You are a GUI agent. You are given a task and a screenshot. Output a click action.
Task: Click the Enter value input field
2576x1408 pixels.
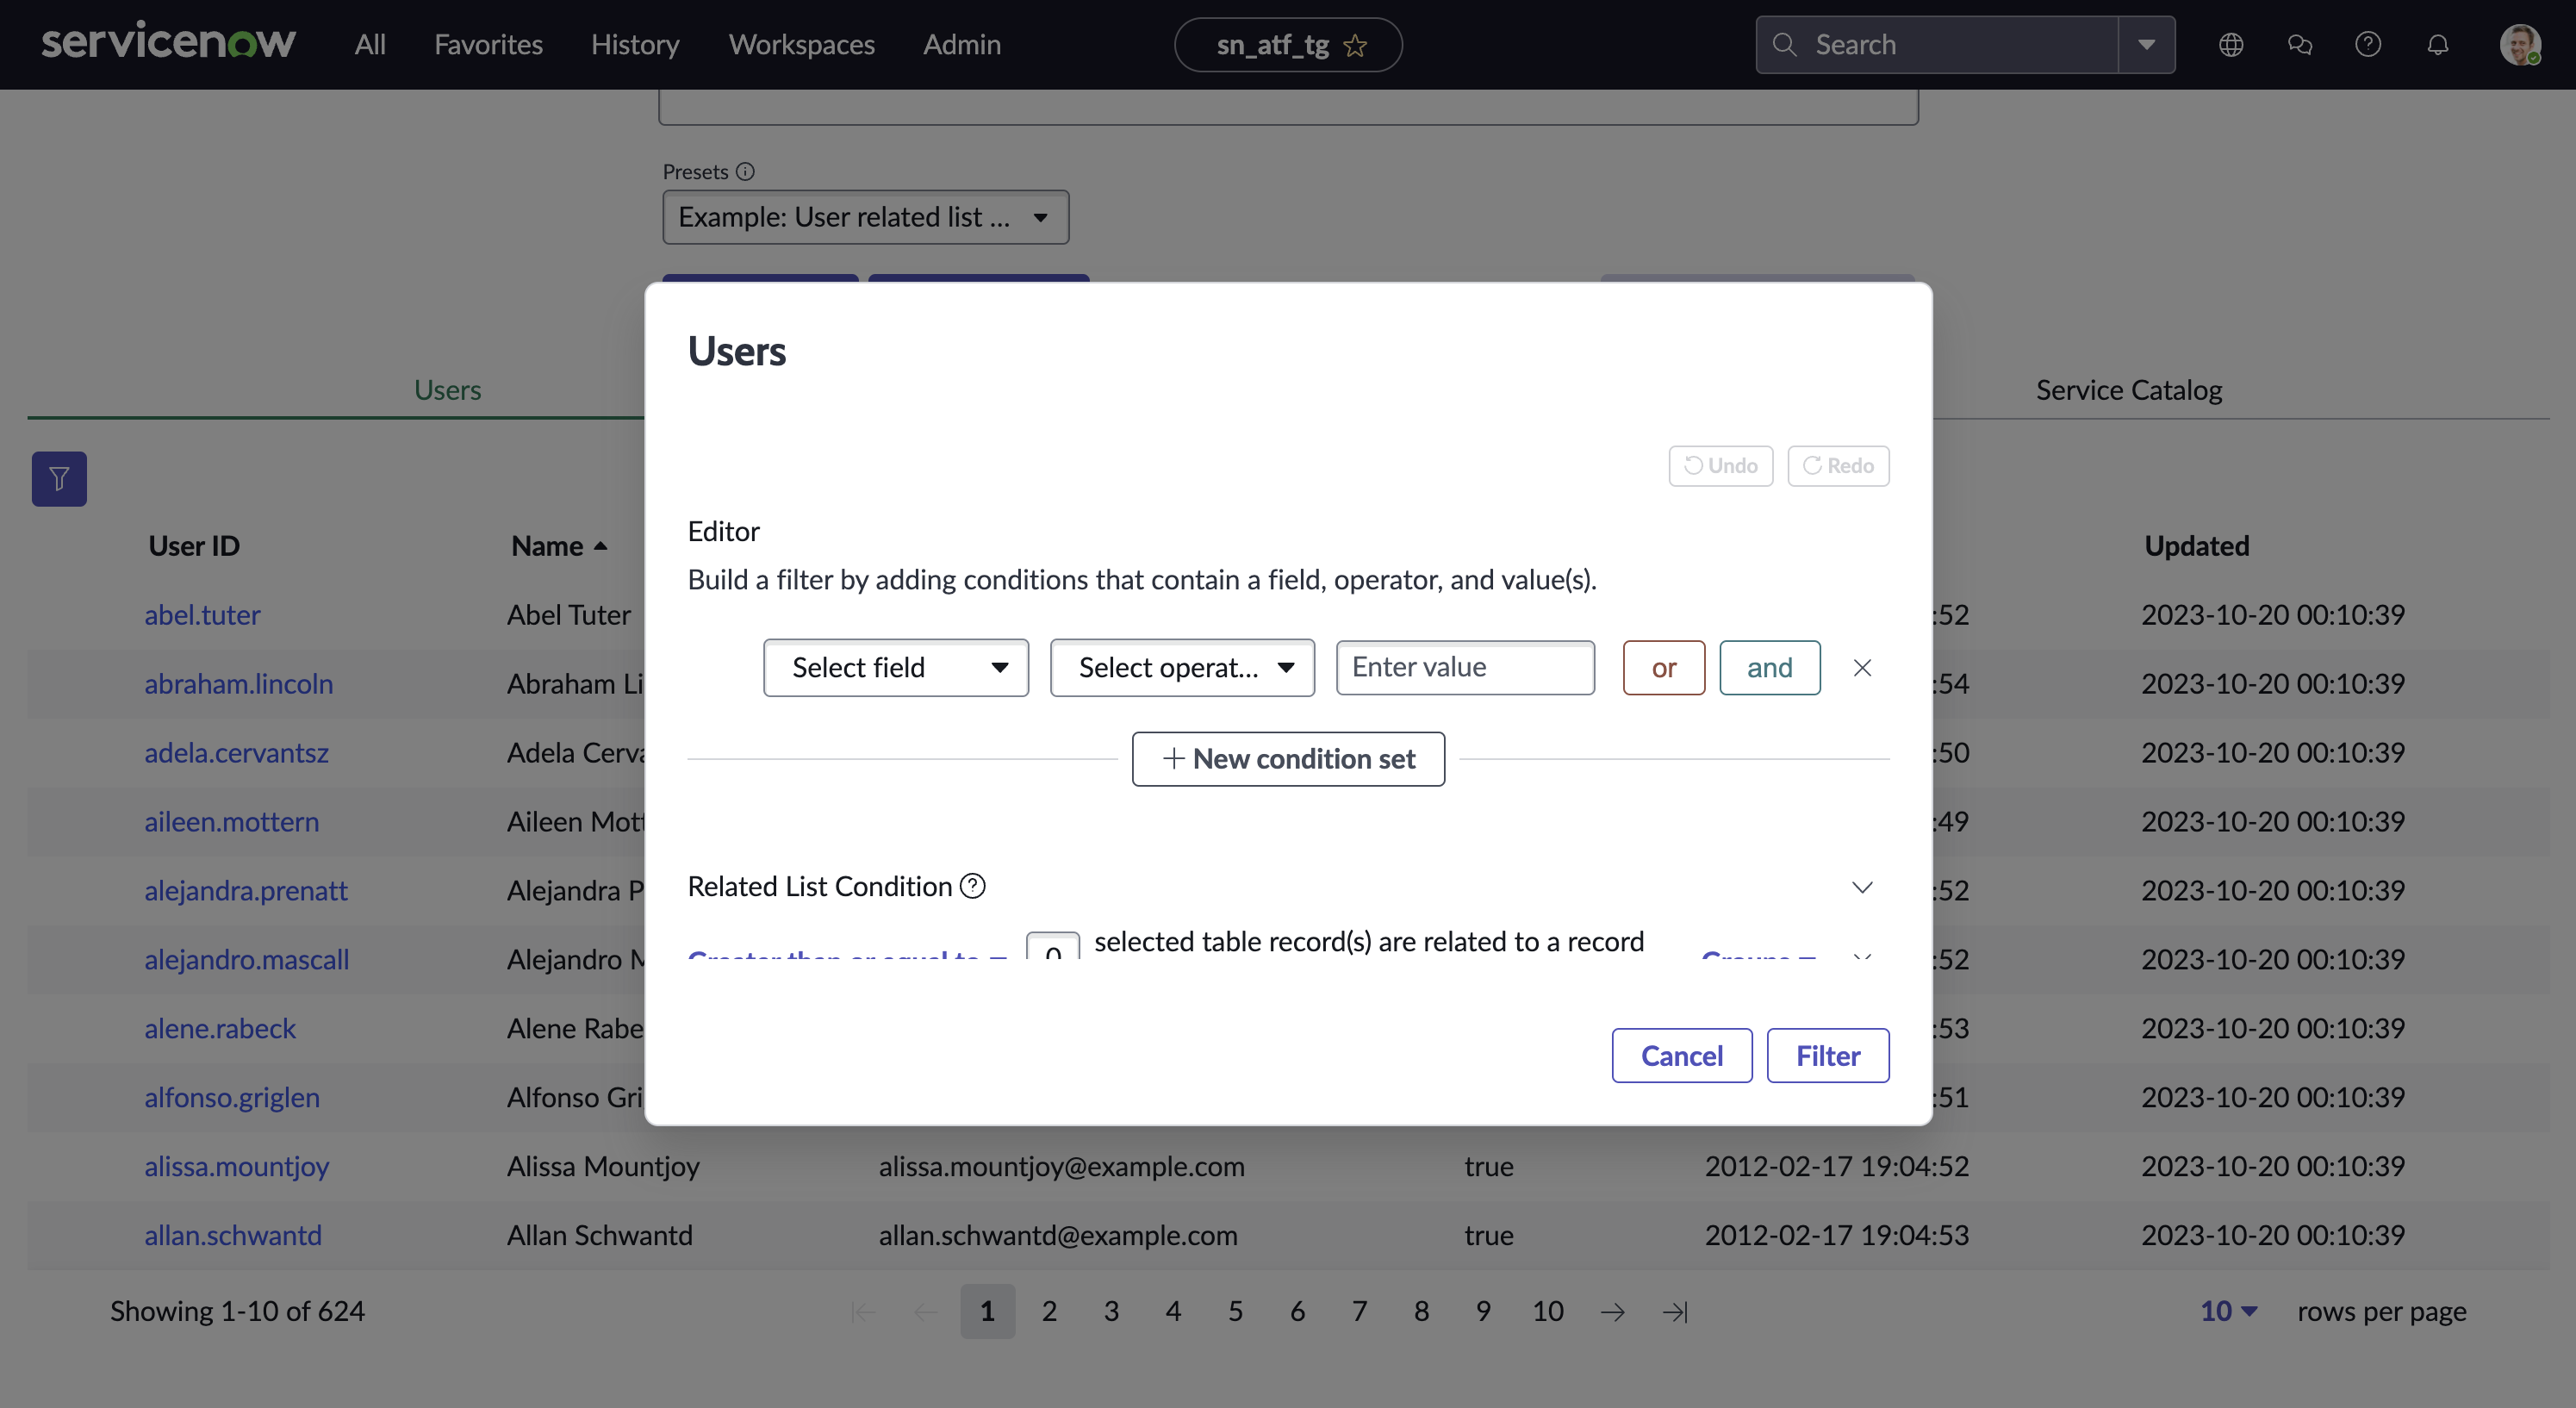[1465, 668]
